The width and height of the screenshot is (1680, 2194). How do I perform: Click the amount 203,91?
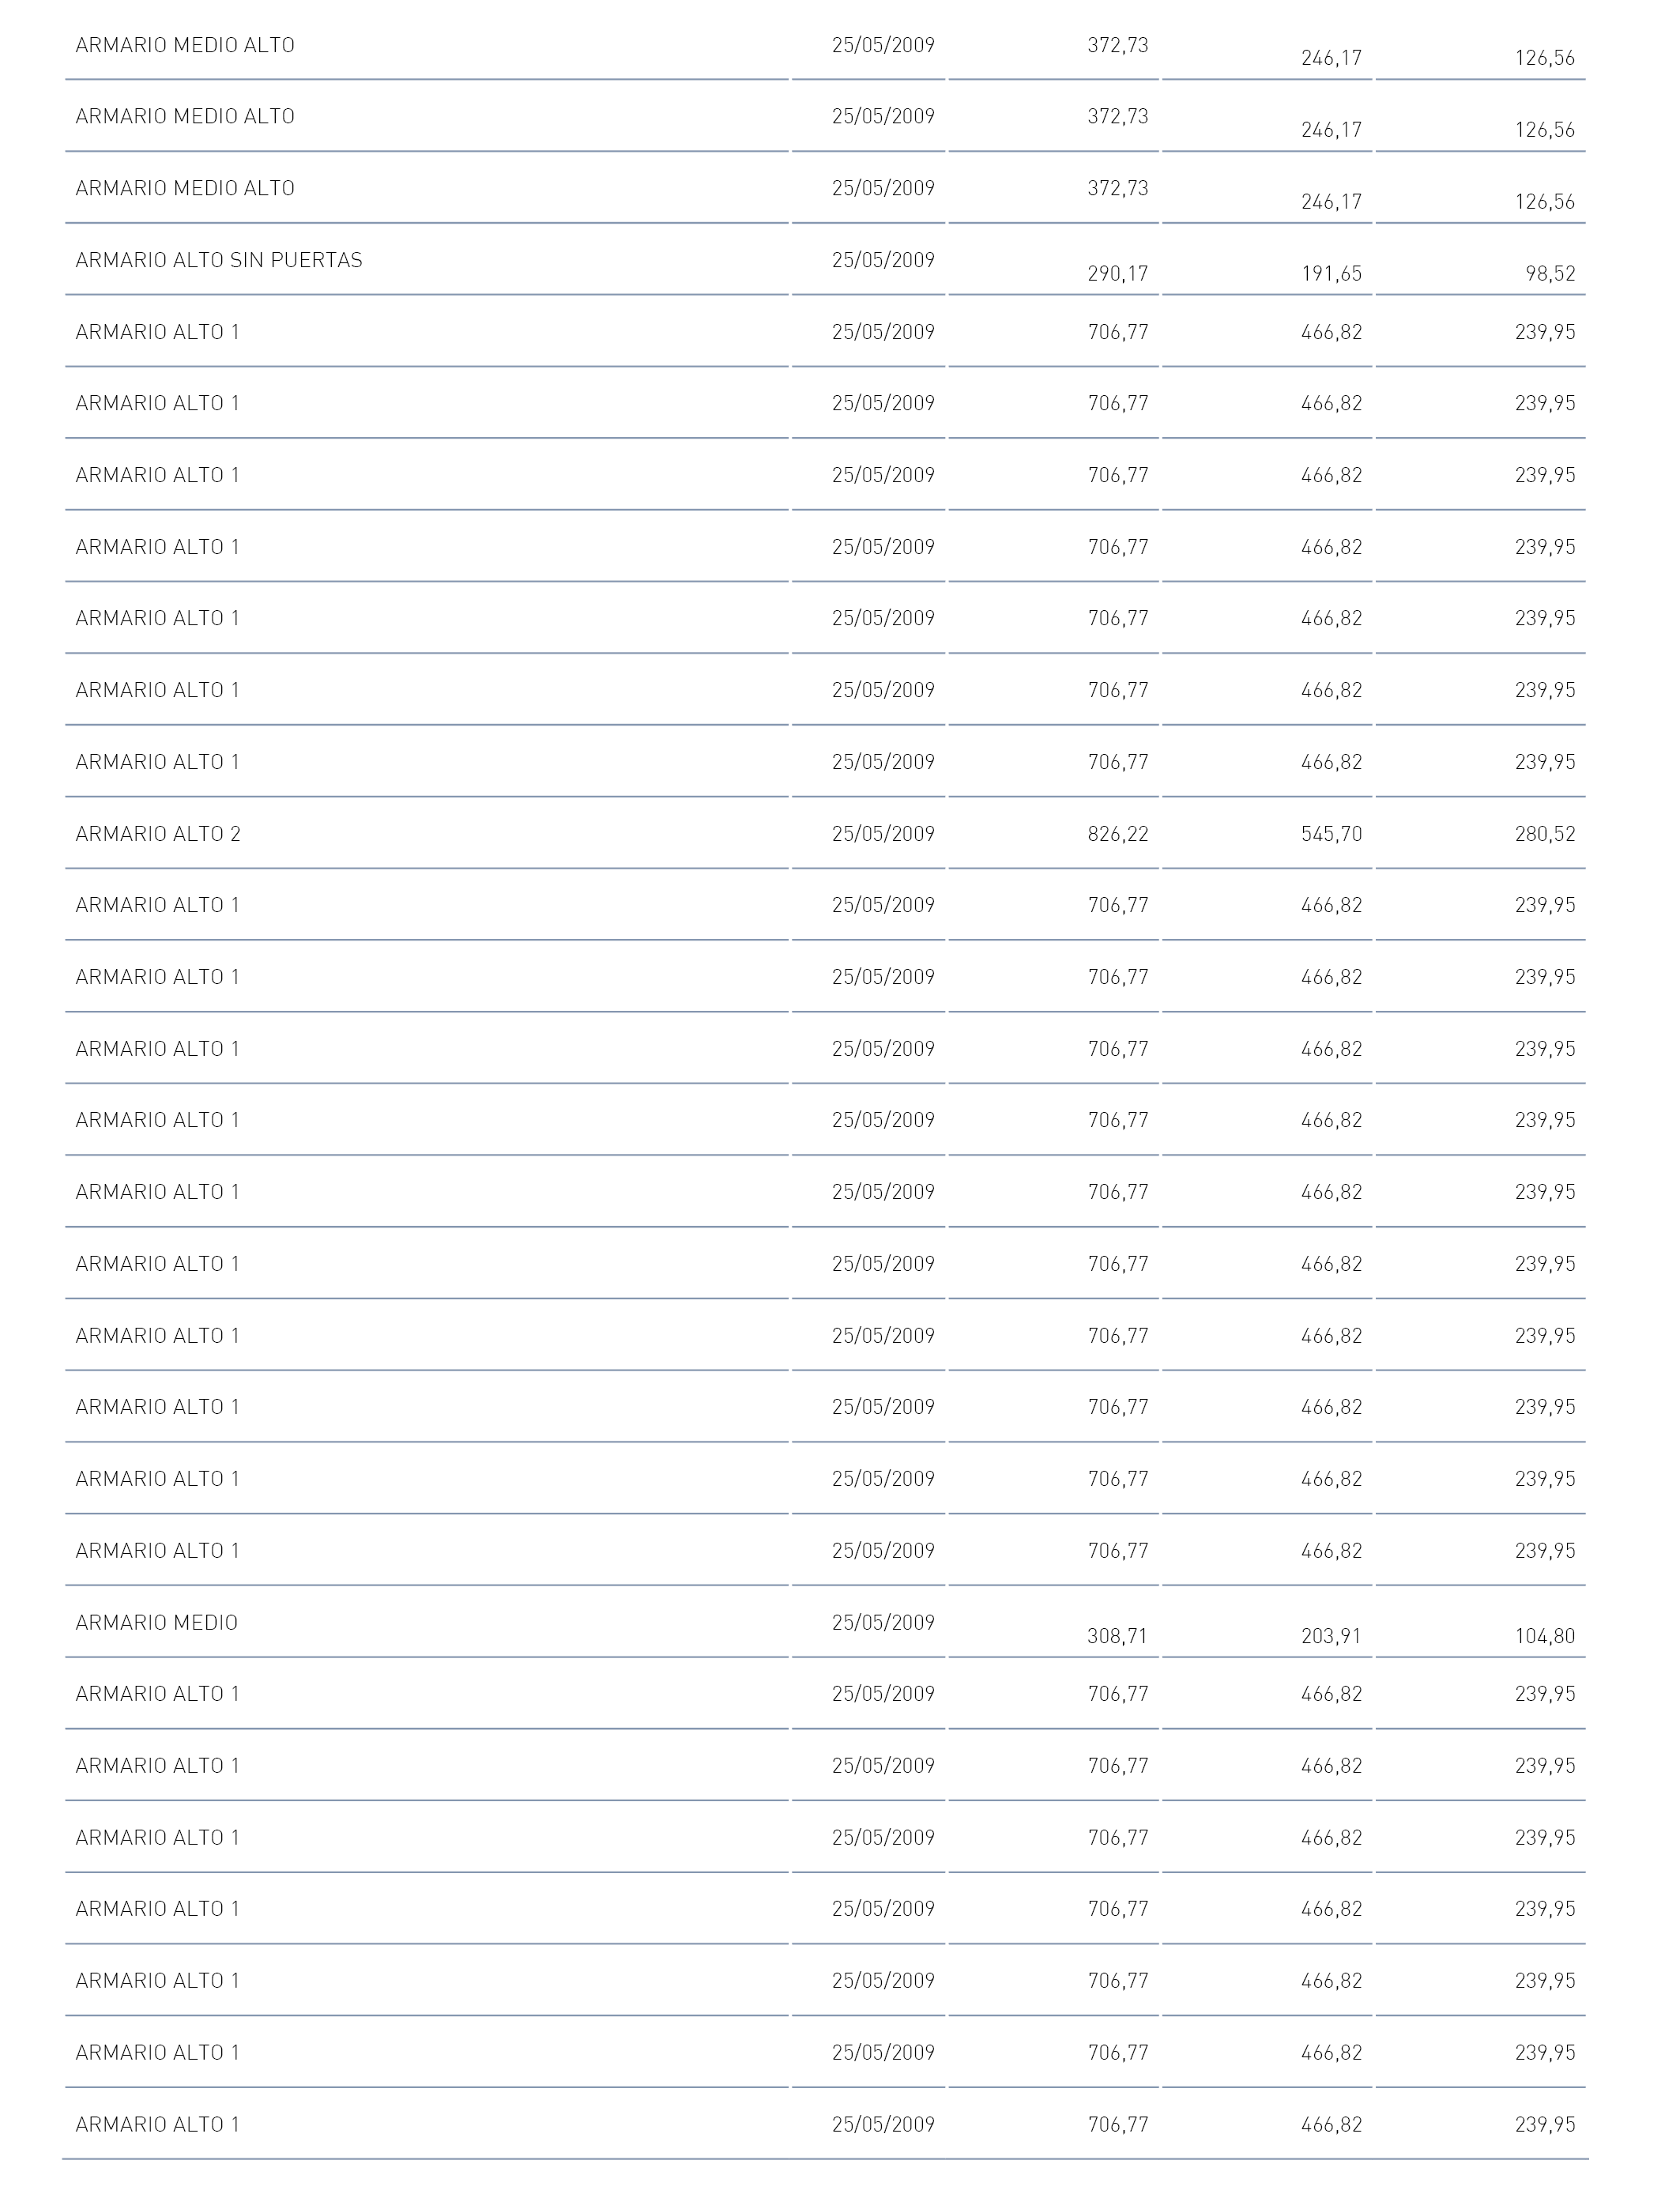coord(1331,1637)
